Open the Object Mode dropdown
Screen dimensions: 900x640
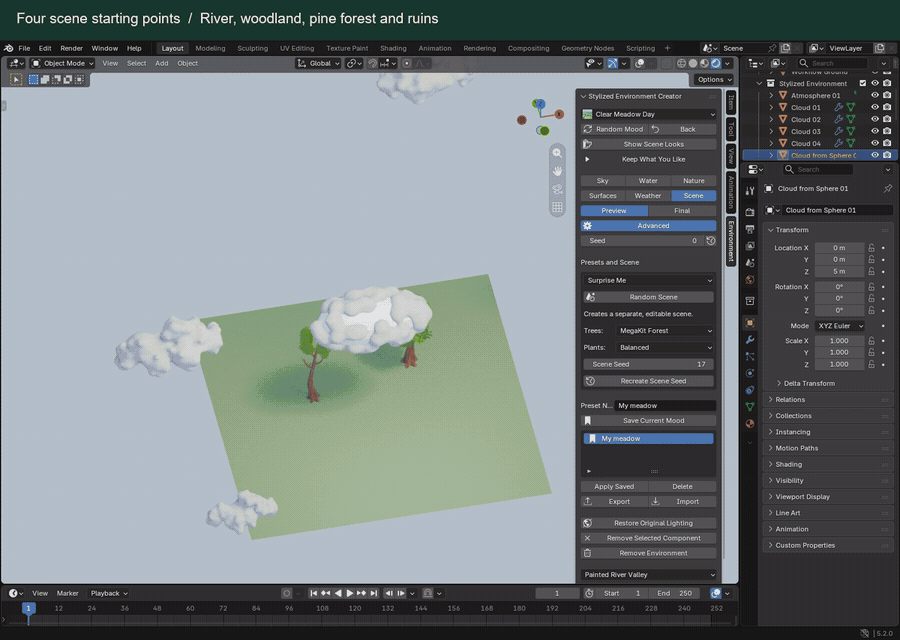62,63
